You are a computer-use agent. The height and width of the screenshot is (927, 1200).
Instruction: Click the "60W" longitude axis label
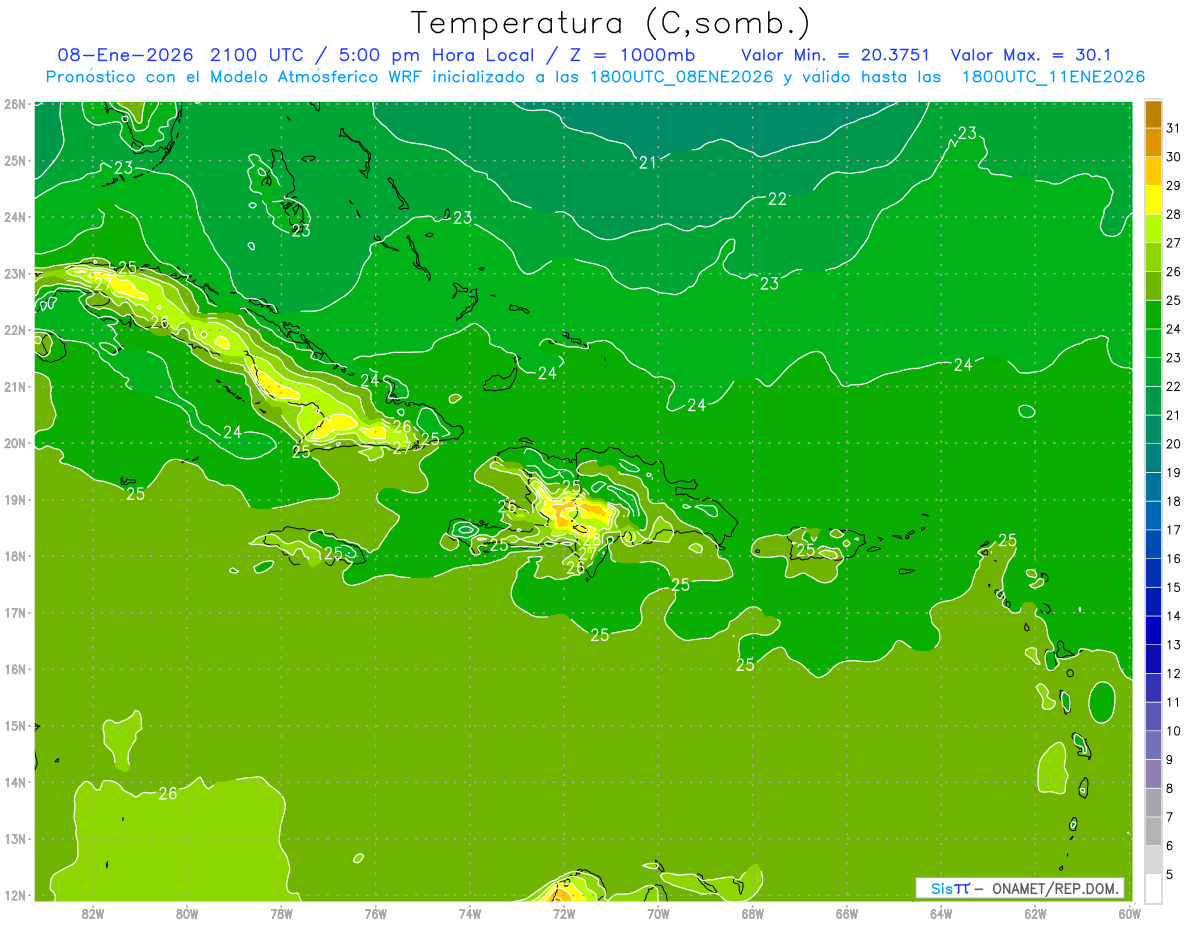[x=1129, y=913]
